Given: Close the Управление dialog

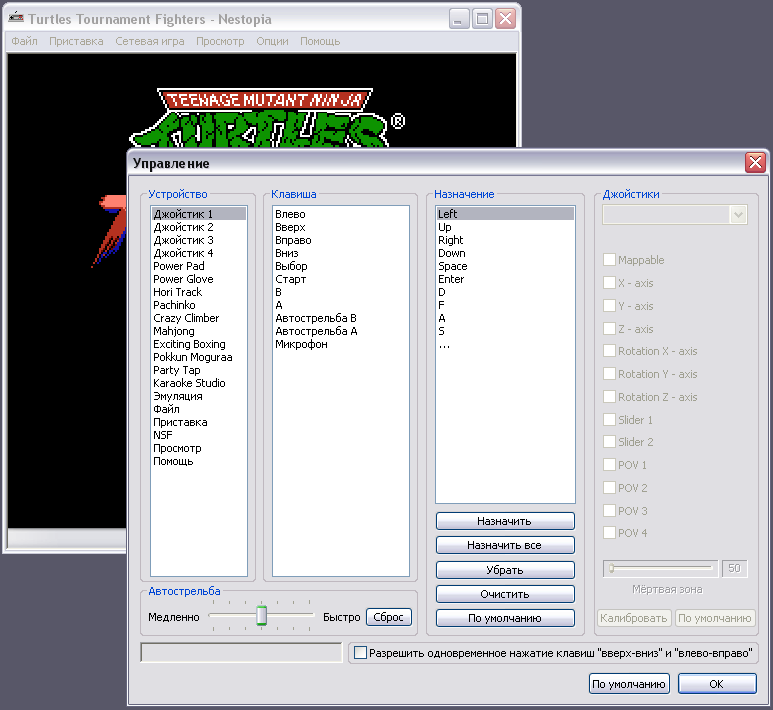Looking at the screenshot, I should click(755, 163).
